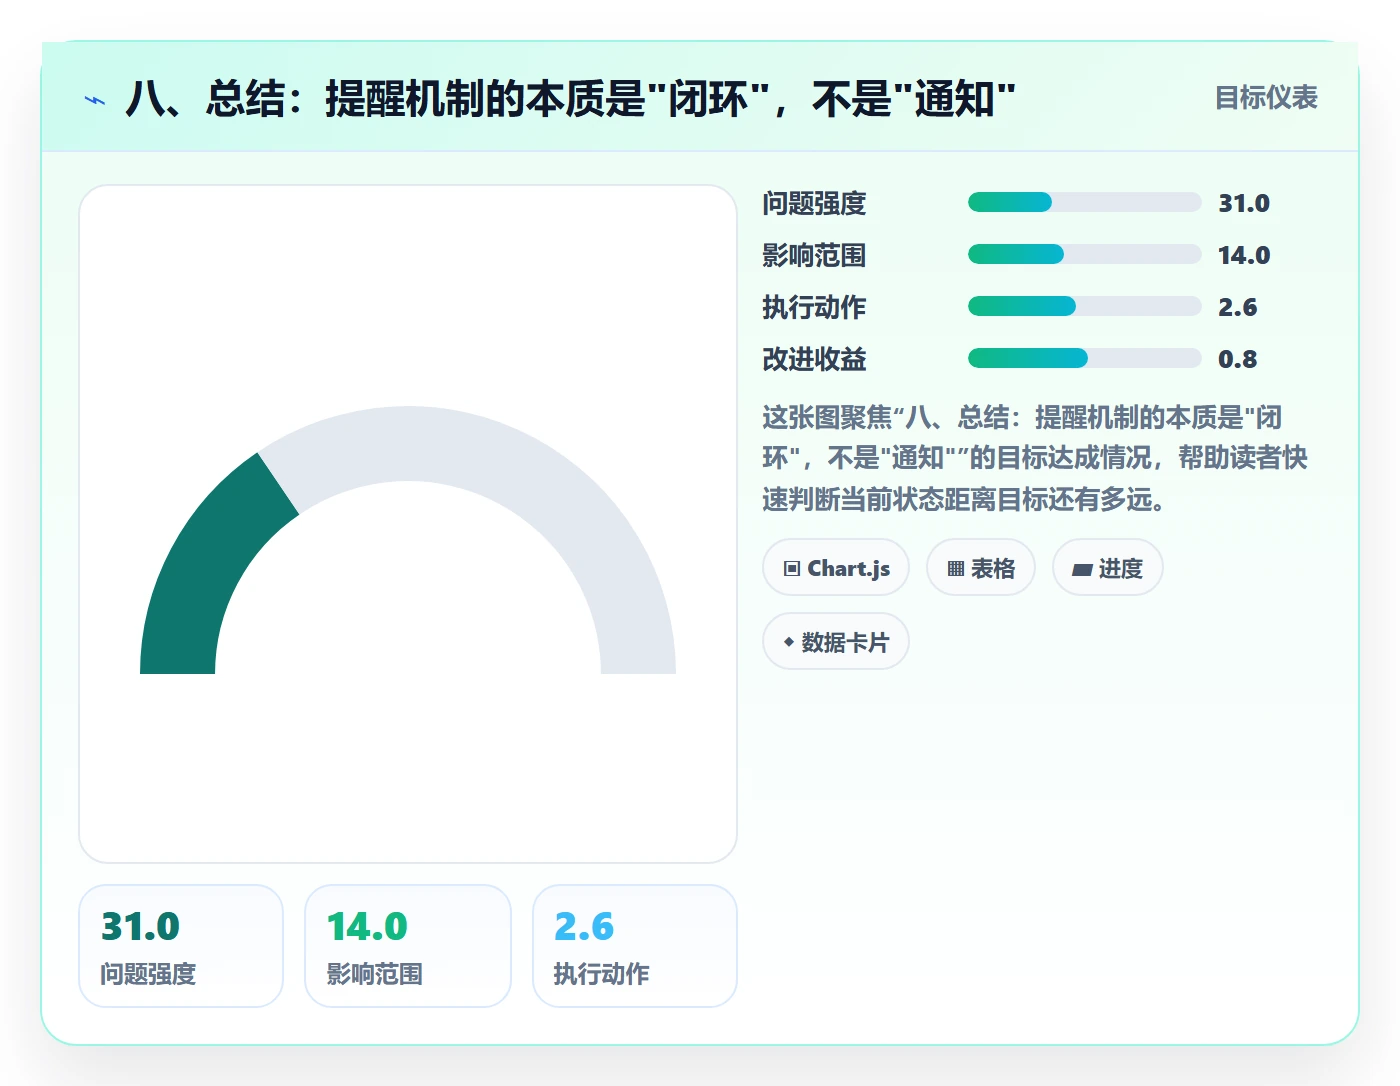
Task: Open the 14.0 影响范围 stat card
Action: pos(408,946)
